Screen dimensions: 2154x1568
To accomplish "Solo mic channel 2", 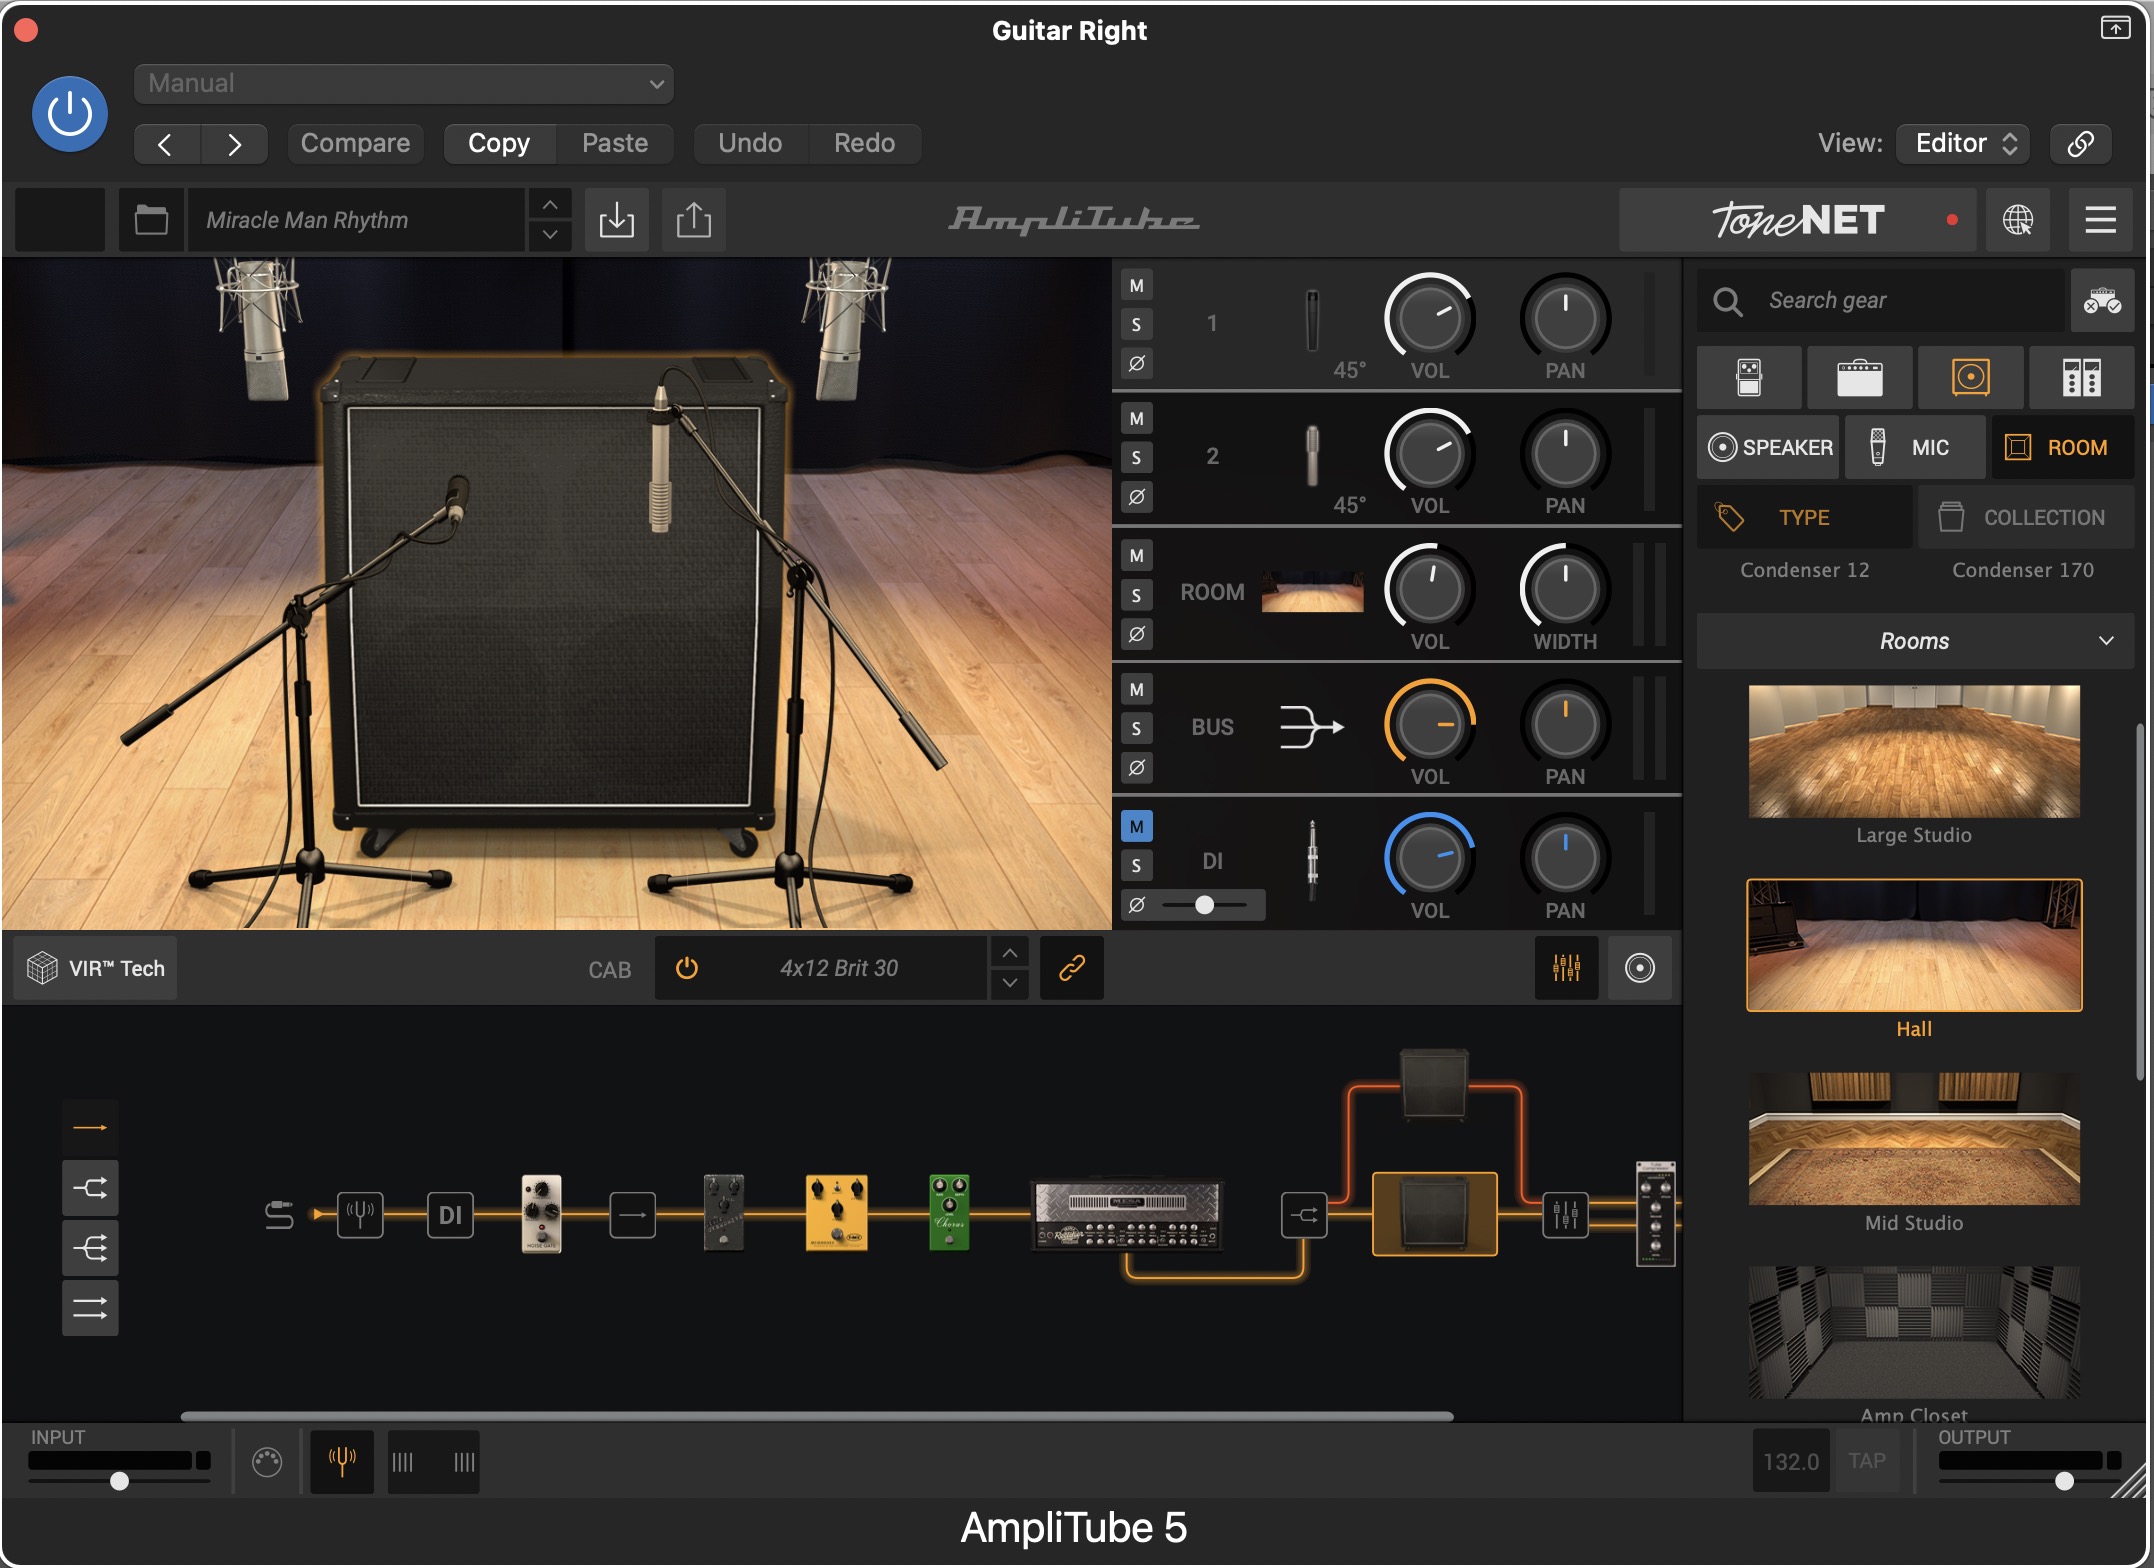I will [x=1137, y=458].
